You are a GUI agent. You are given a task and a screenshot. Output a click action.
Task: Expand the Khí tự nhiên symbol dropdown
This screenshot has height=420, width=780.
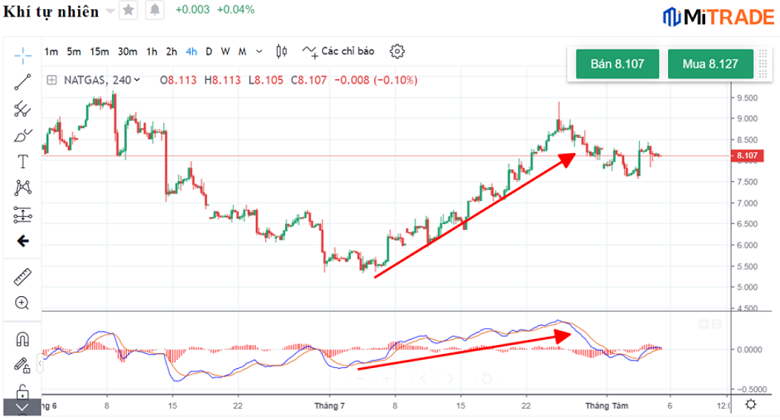[x=109, y=11]
